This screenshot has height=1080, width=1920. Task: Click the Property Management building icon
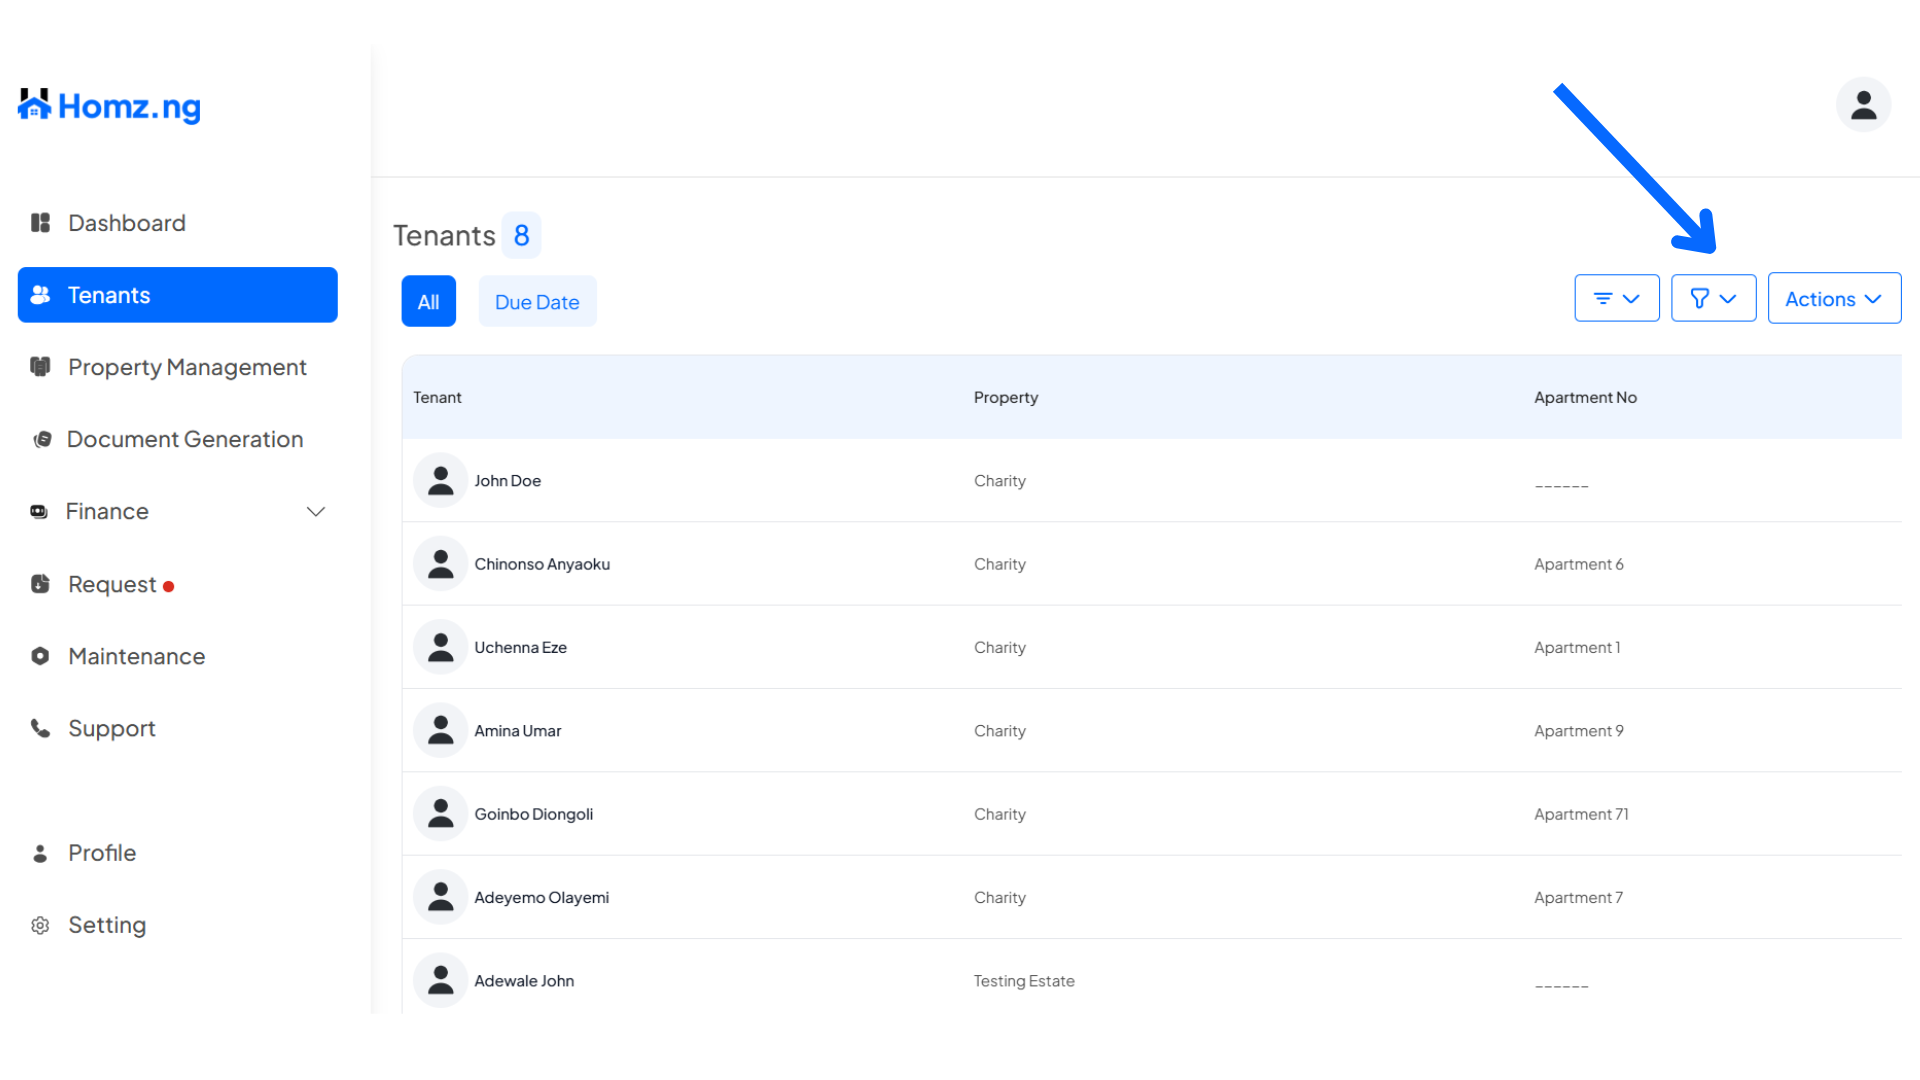[x=40, y=367]
